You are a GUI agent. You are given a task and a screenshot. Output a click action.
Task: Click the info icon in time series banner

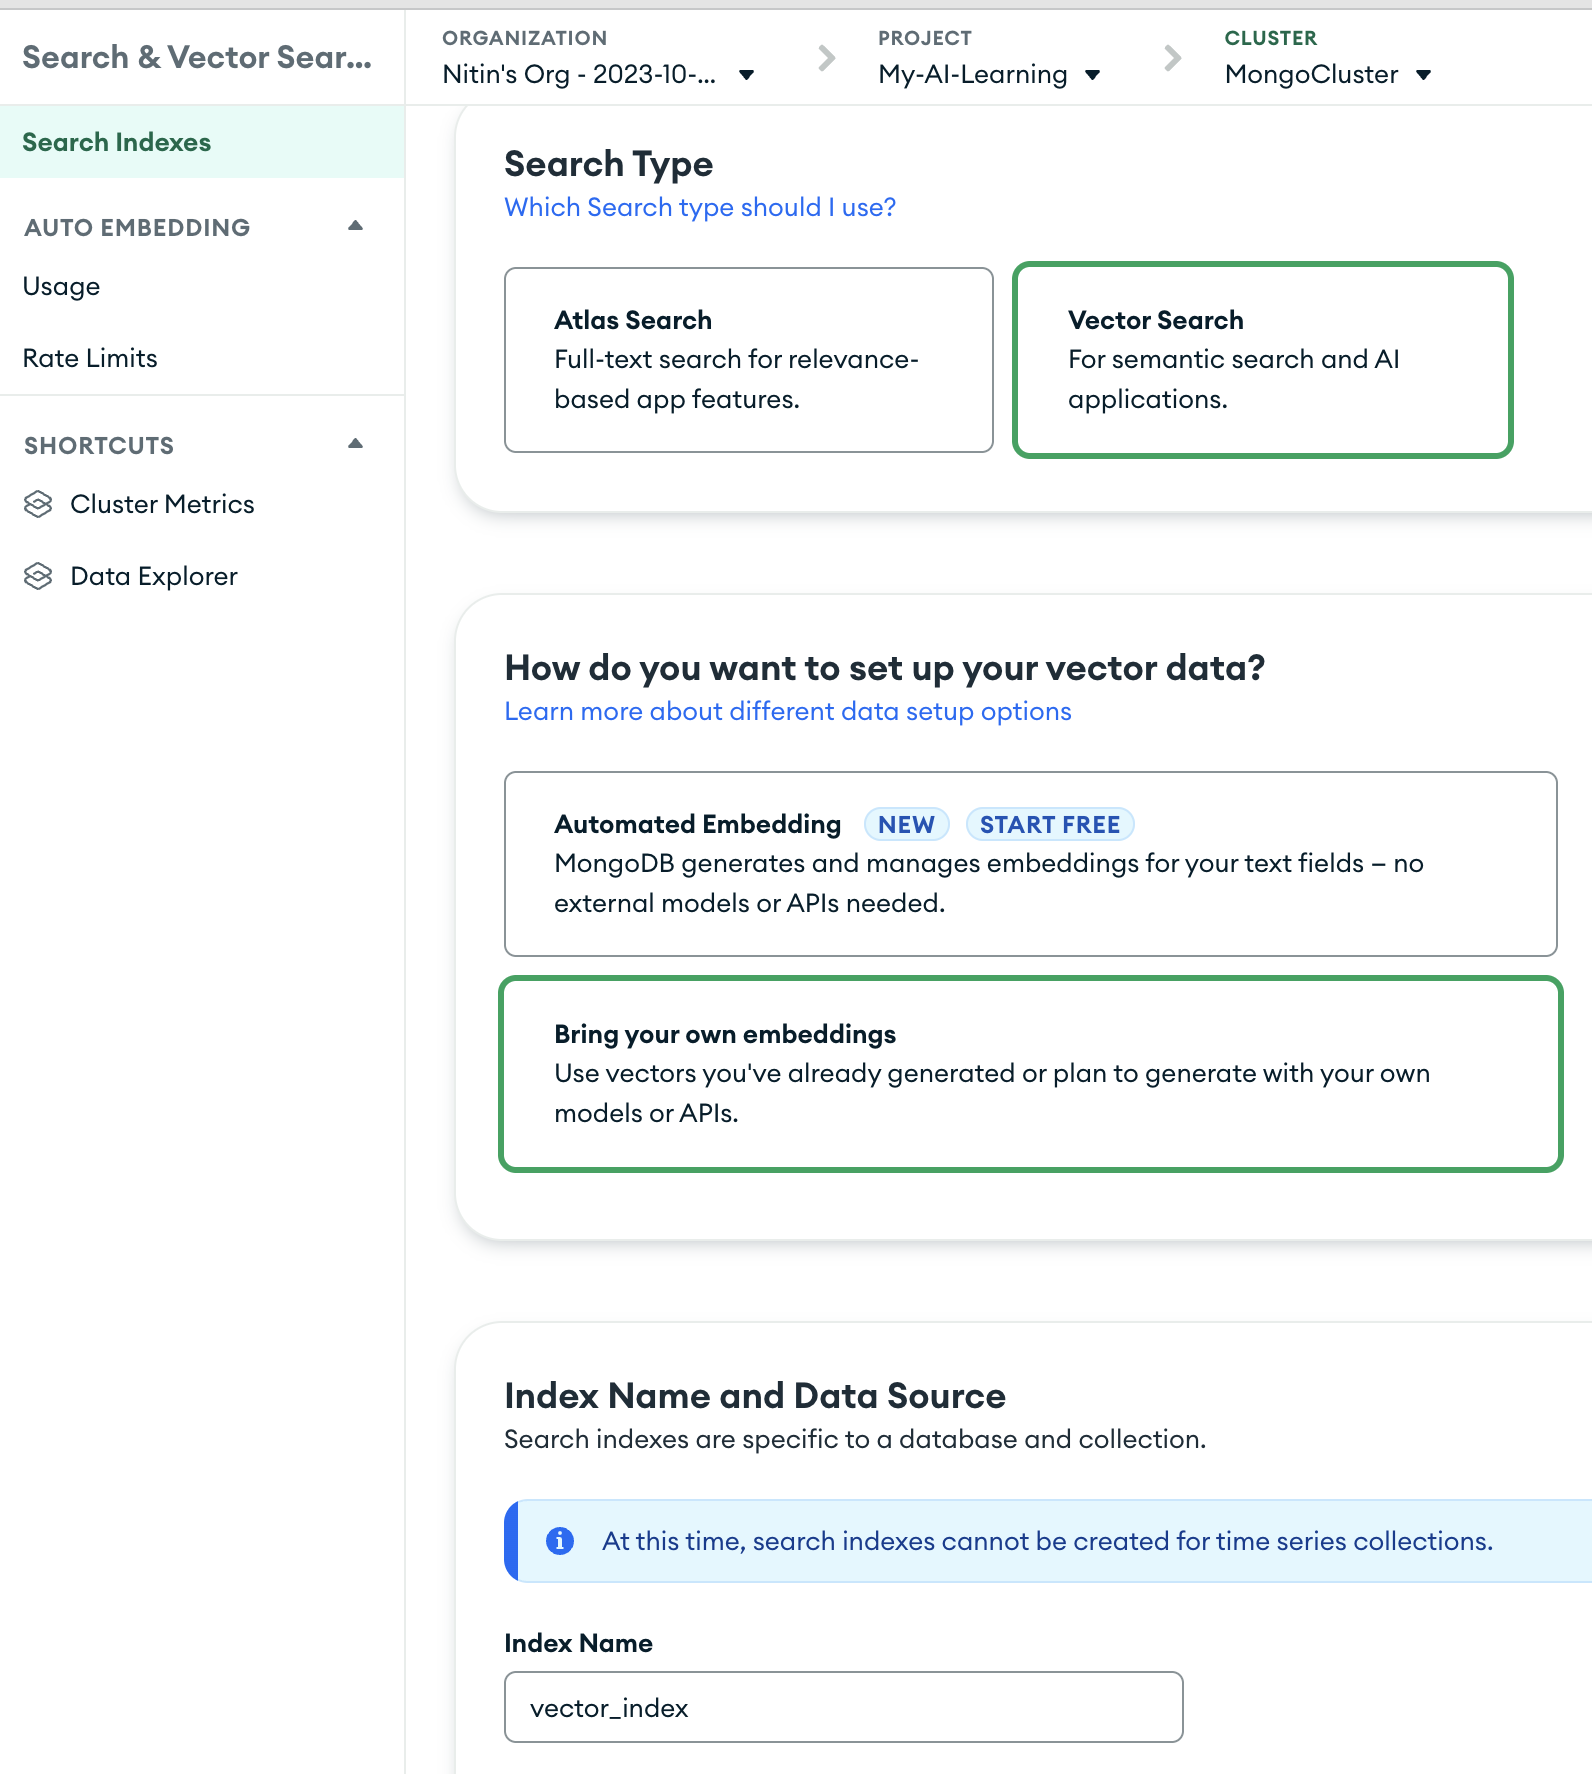tap(560, 1541)
